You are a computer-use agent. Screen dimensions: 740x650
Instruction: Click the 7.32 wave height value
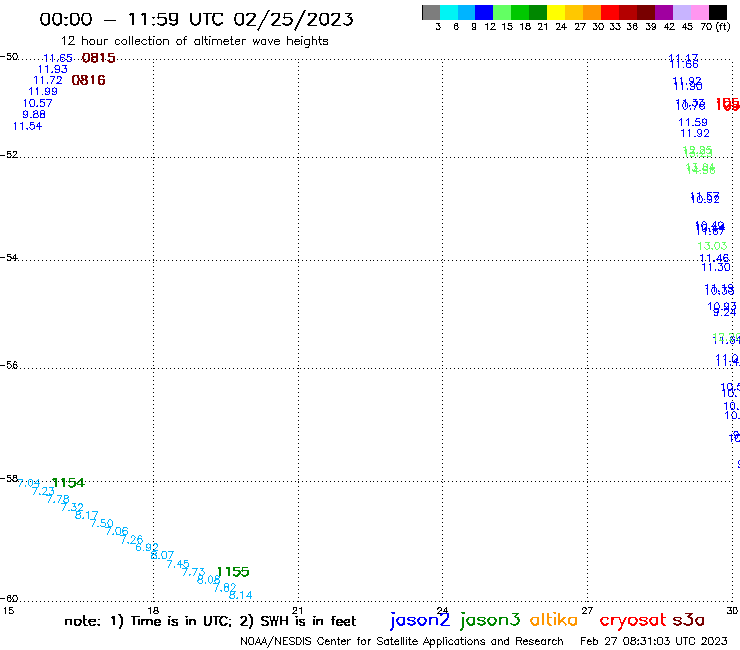click(x=72, y=507)
